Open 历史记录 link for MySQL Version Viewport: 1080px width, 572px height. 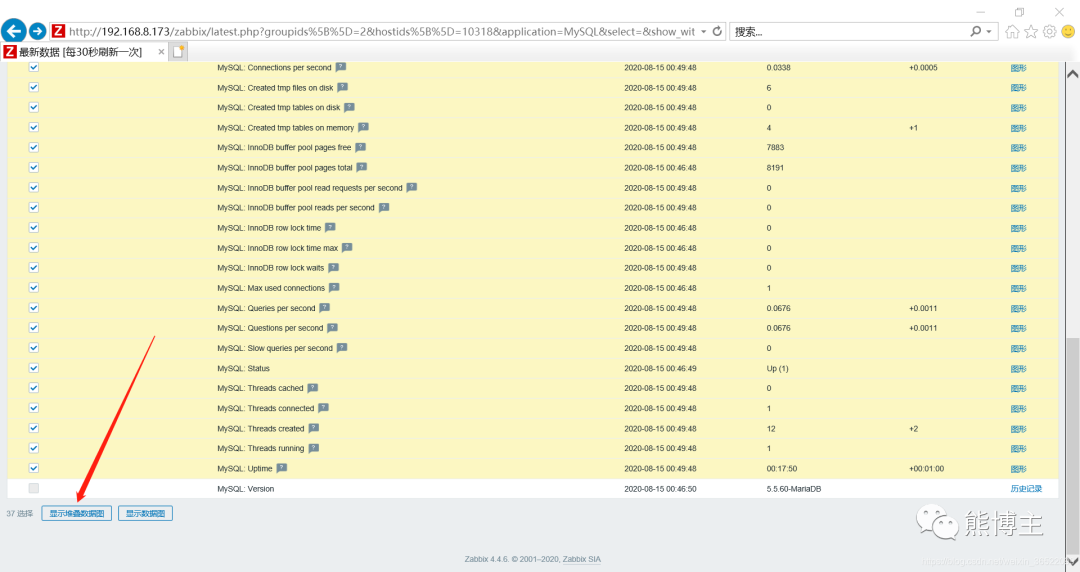[1026, 489]
